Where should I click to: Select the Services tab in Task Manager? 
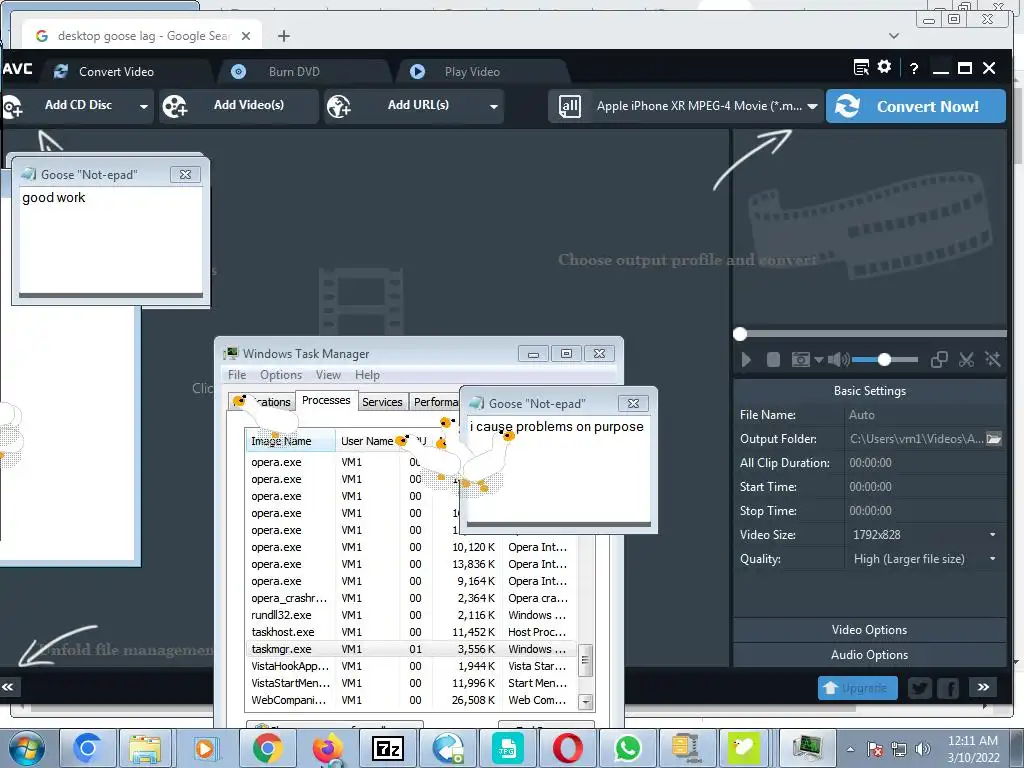(x=382, y=402)
